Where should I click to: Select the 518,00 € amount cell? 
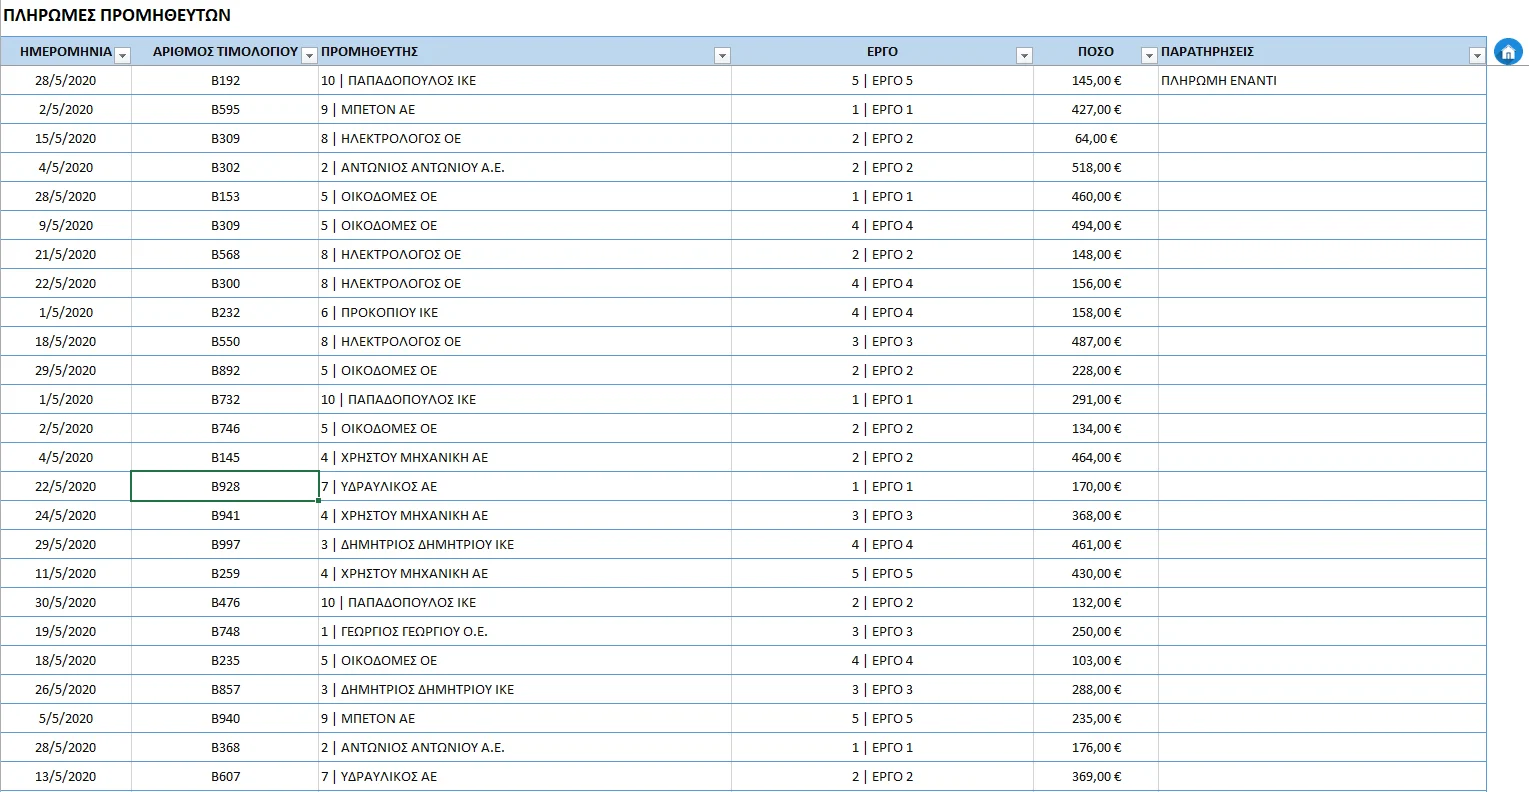pos(1096,167)
